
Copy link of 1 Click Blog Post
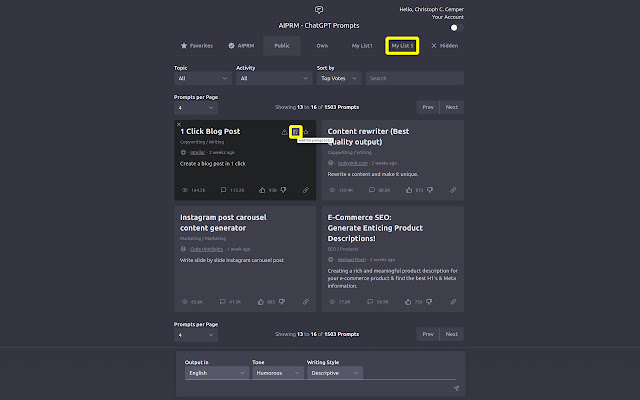[306, 190]
